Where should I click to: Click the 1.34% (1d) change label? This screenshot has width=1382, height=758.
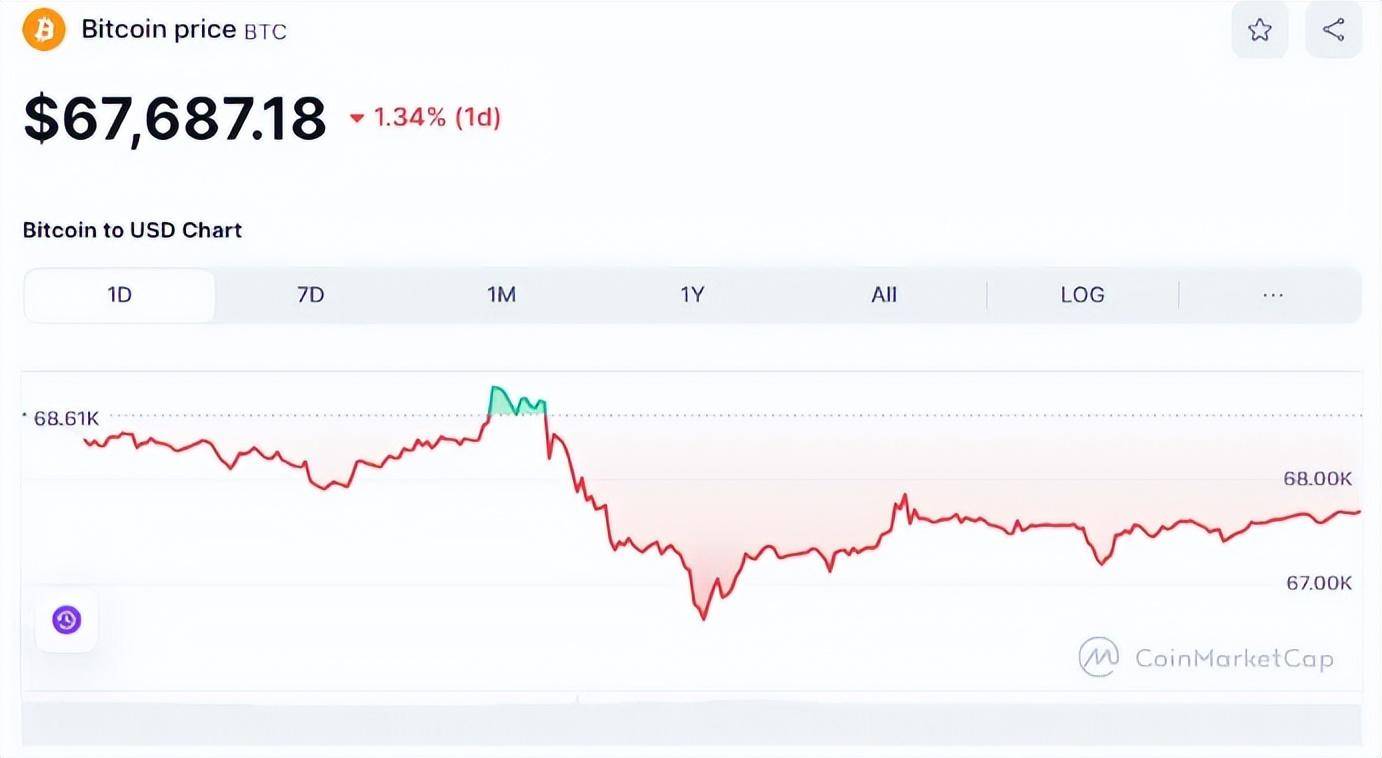436,118
